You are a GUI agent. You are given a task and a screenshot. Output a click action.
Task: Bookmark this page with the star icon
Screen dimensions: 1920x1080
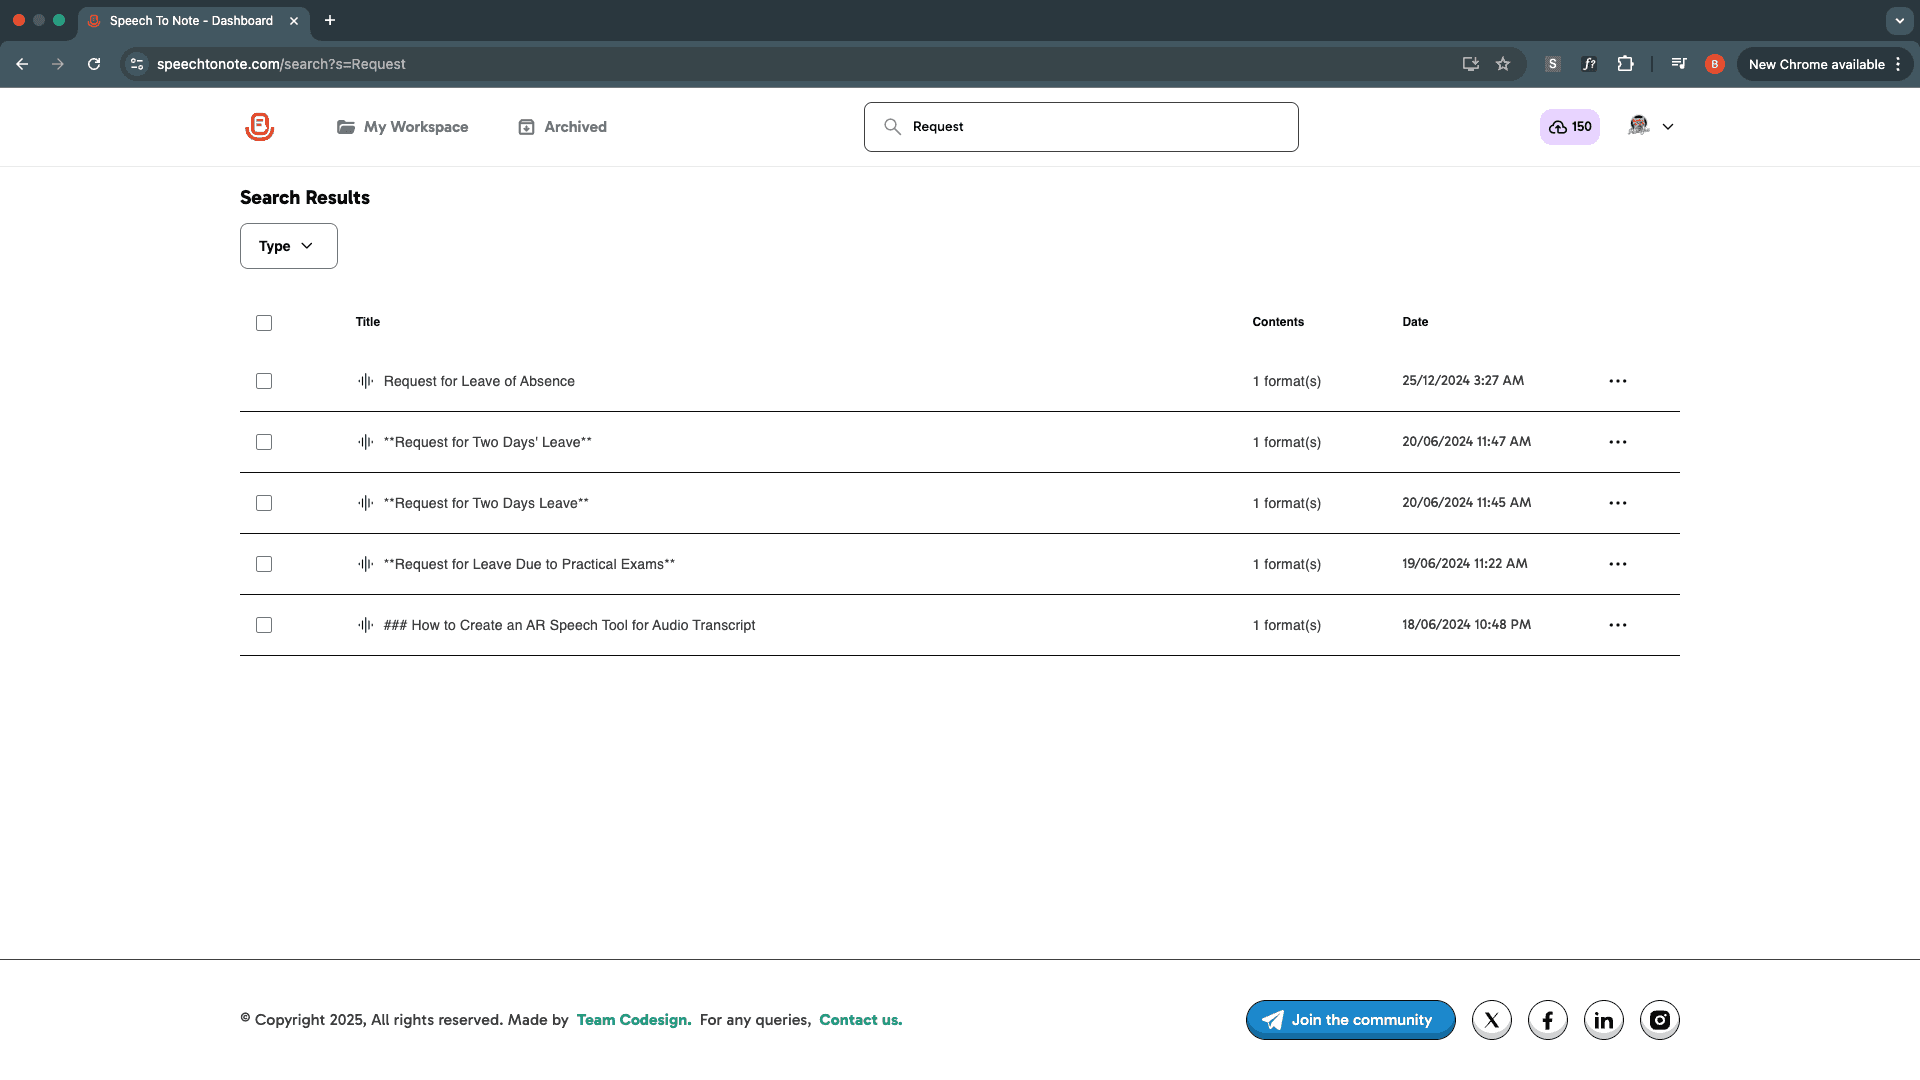pos(1502,64)
